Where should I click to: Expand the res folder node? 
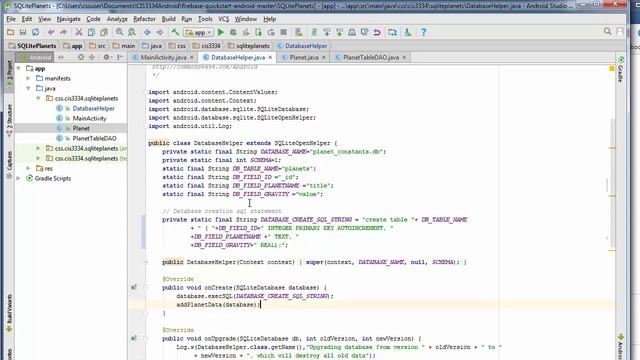[28, 169]
